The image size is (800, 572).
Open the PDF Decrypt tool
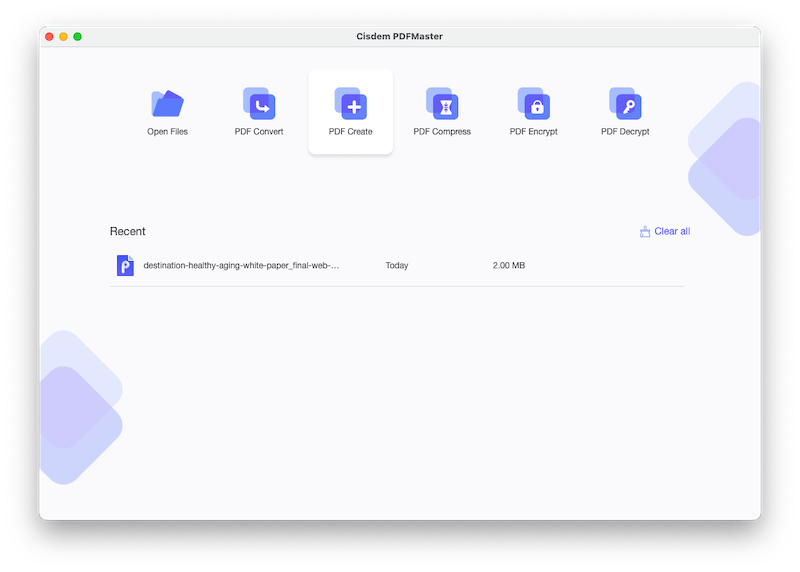point(625,112)
